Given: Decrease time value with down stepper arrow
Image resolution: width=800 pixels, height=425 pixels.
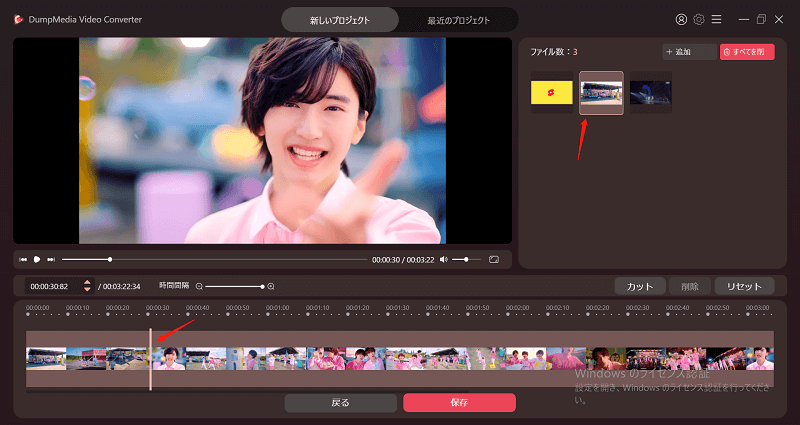Looking at the screenshot, I should (87, 290).
